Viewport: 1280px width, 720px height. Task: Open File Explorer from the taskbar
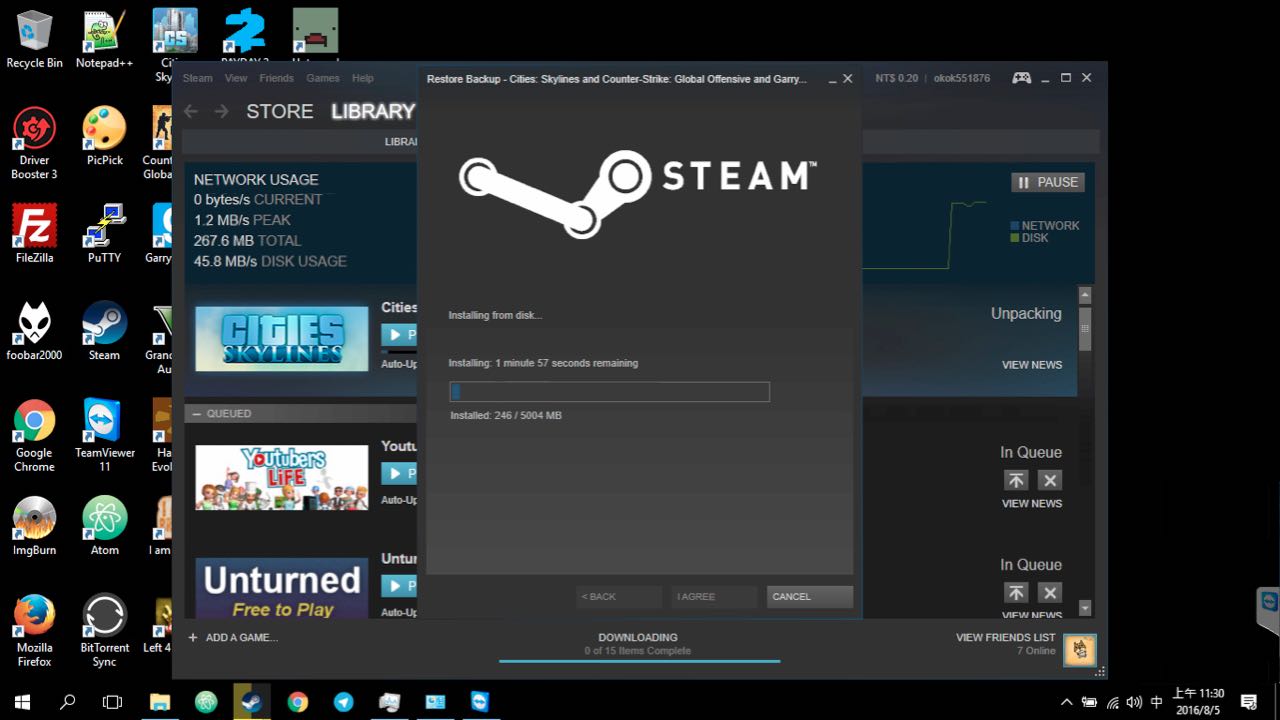(160, 702)
